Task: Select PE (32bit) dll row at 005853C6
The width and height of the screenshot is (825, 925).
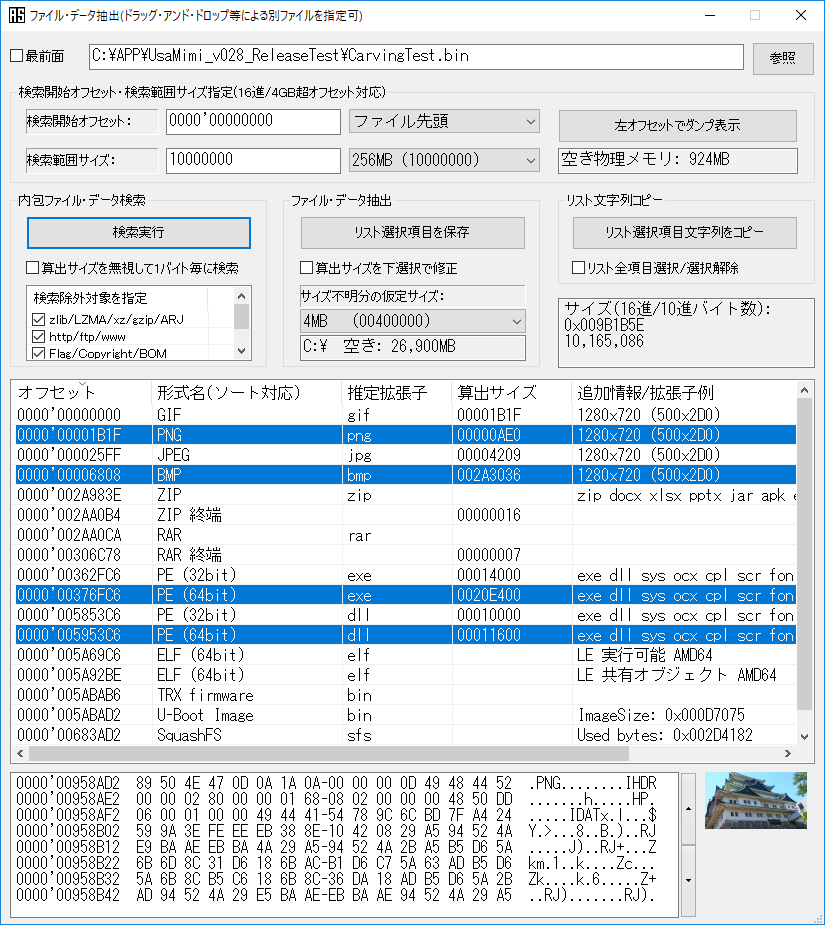Action: [405, 615]
